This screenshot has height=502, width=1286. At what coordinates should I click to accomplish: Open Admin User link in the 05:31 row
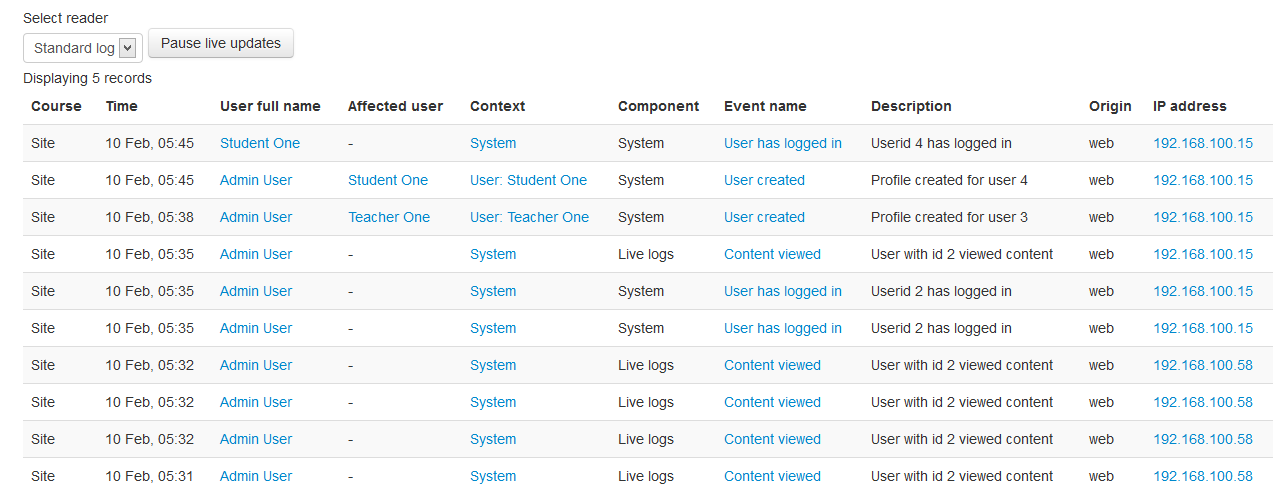(x=256, y=476)
